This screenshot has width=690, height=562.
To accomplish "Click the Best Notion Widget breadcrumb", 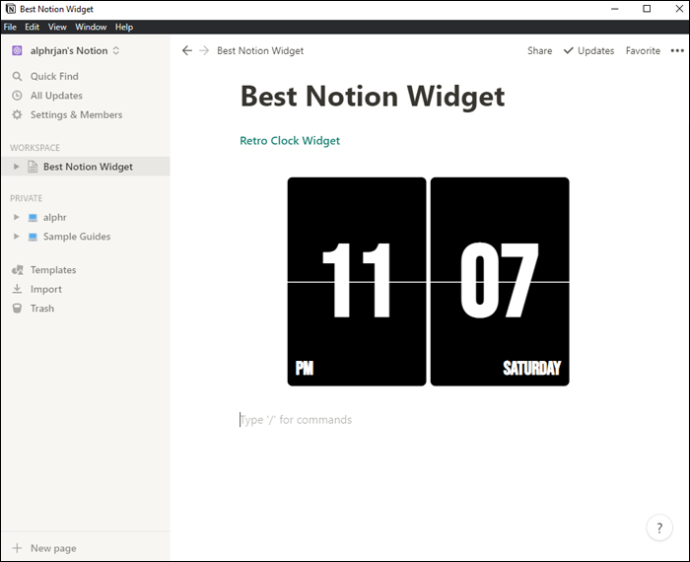I will [260, 51].
